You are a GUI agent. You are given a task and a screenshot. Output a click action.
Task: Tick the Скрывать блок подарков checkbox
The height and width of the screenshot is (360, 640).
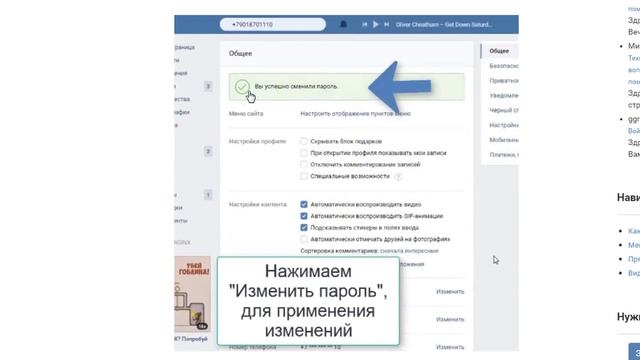coord(304,141)
